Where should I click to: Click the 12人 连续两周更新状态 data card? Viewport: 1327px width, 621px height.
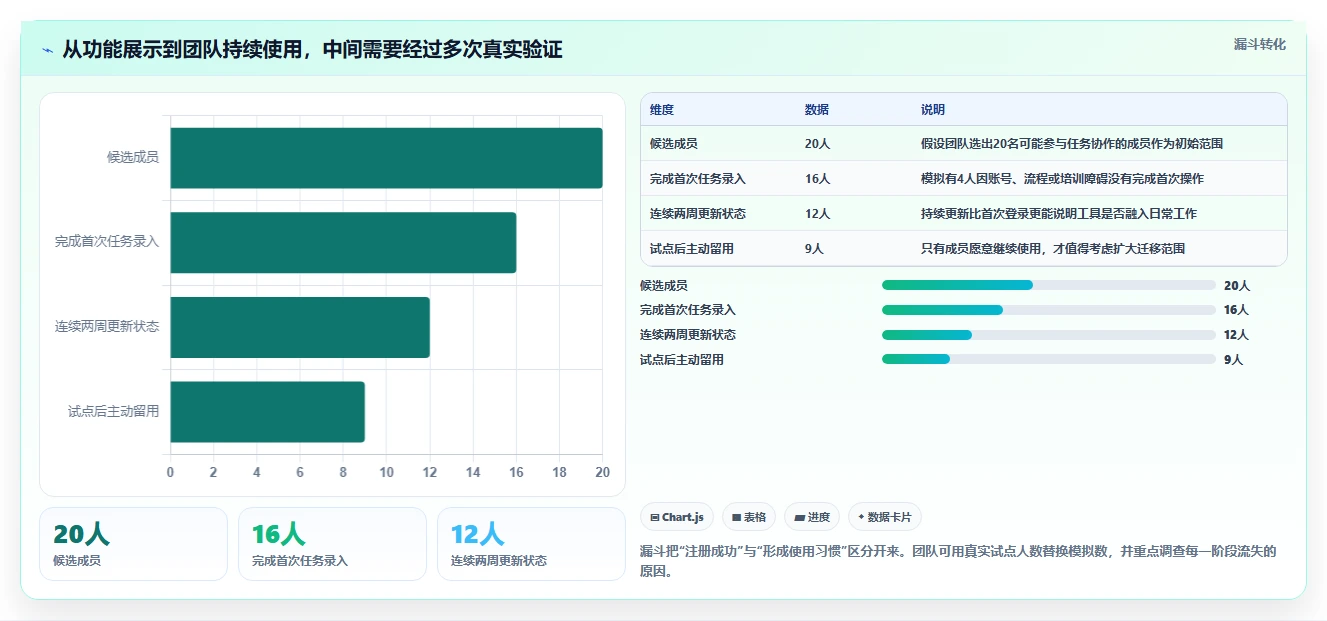click(x=531, y=544)
